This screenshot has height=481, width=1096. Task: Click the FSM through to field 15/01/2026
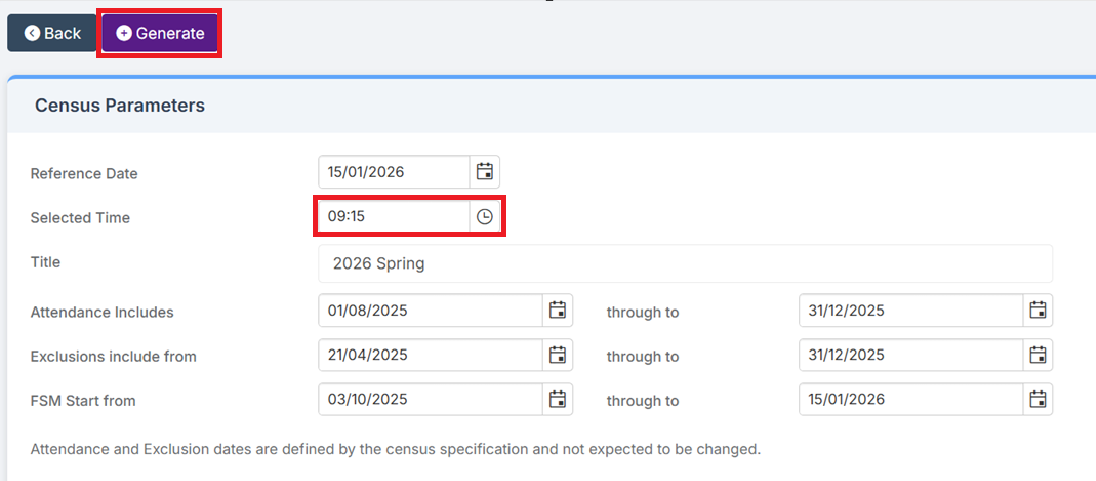[x=910, y=400]
